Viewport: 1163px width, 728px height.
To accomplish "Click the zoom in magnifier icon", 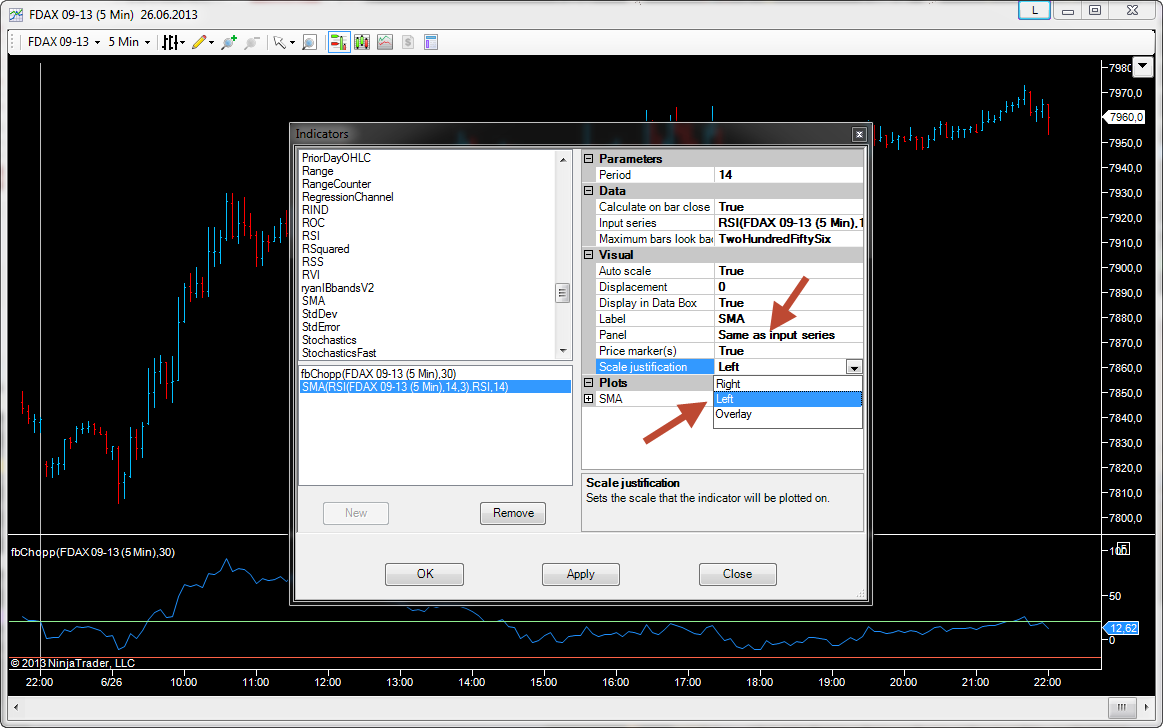I will (229, 42).
